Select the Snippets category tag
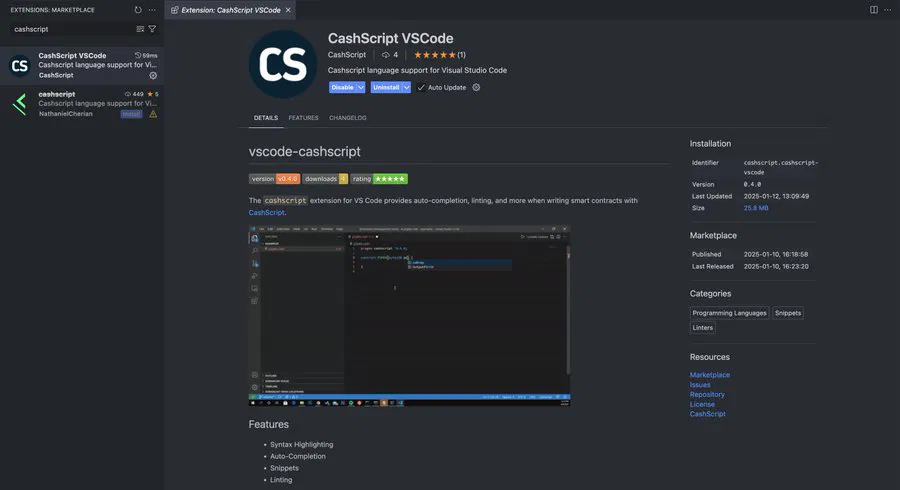This screenshot has width=900, height=490. coord(788,313)
